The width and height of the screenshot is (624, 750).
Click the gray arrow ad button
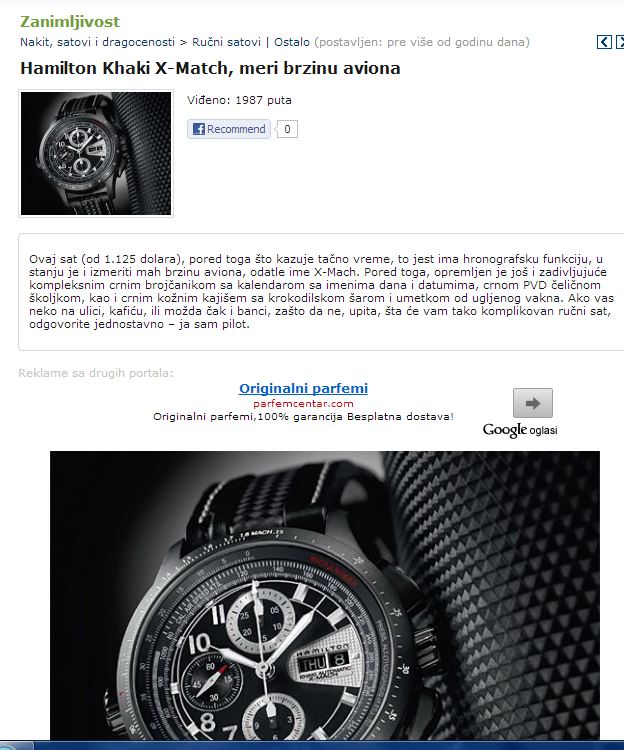[533, 403]
